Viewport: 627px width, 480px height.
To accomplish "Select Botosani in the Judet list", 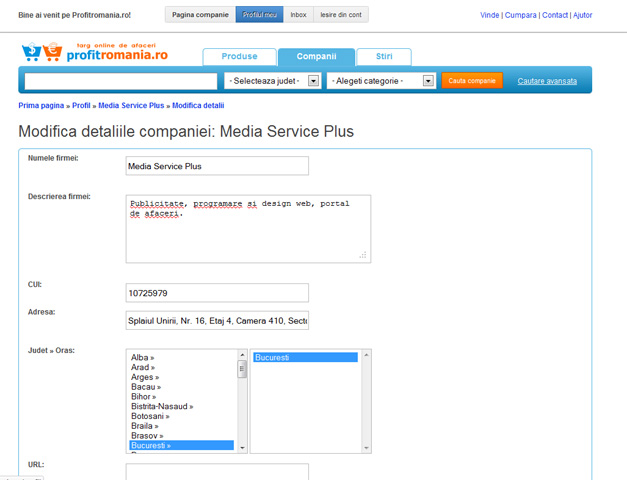I will (150, 416).
